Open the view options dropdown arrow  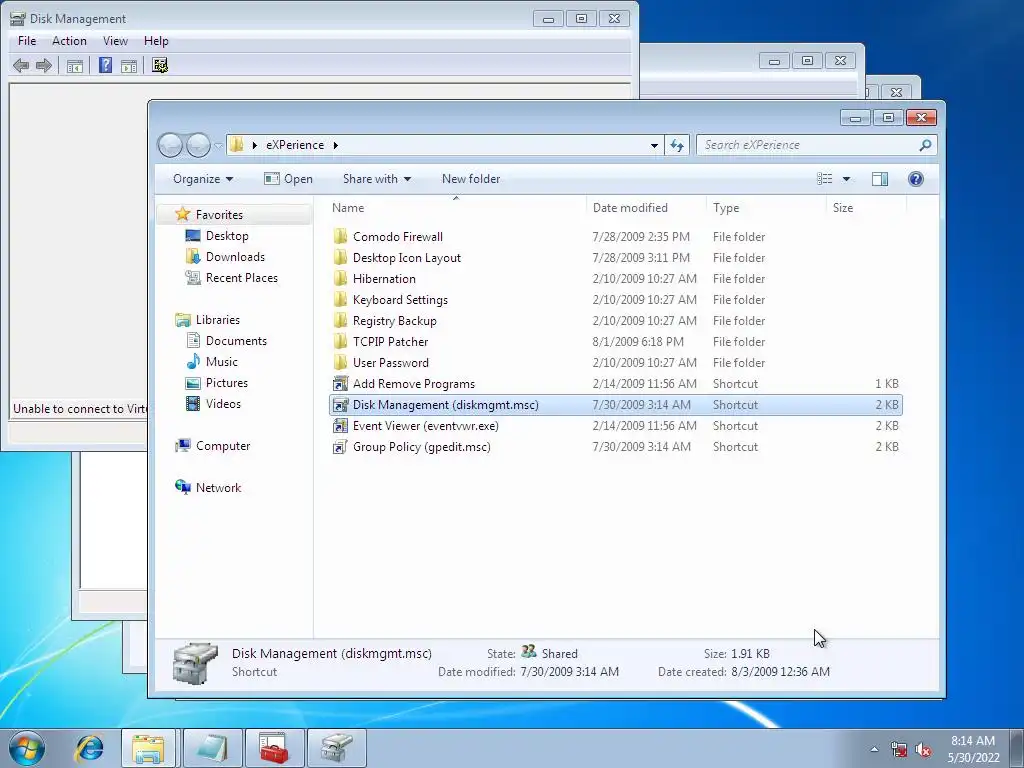(x=846, y=179)
